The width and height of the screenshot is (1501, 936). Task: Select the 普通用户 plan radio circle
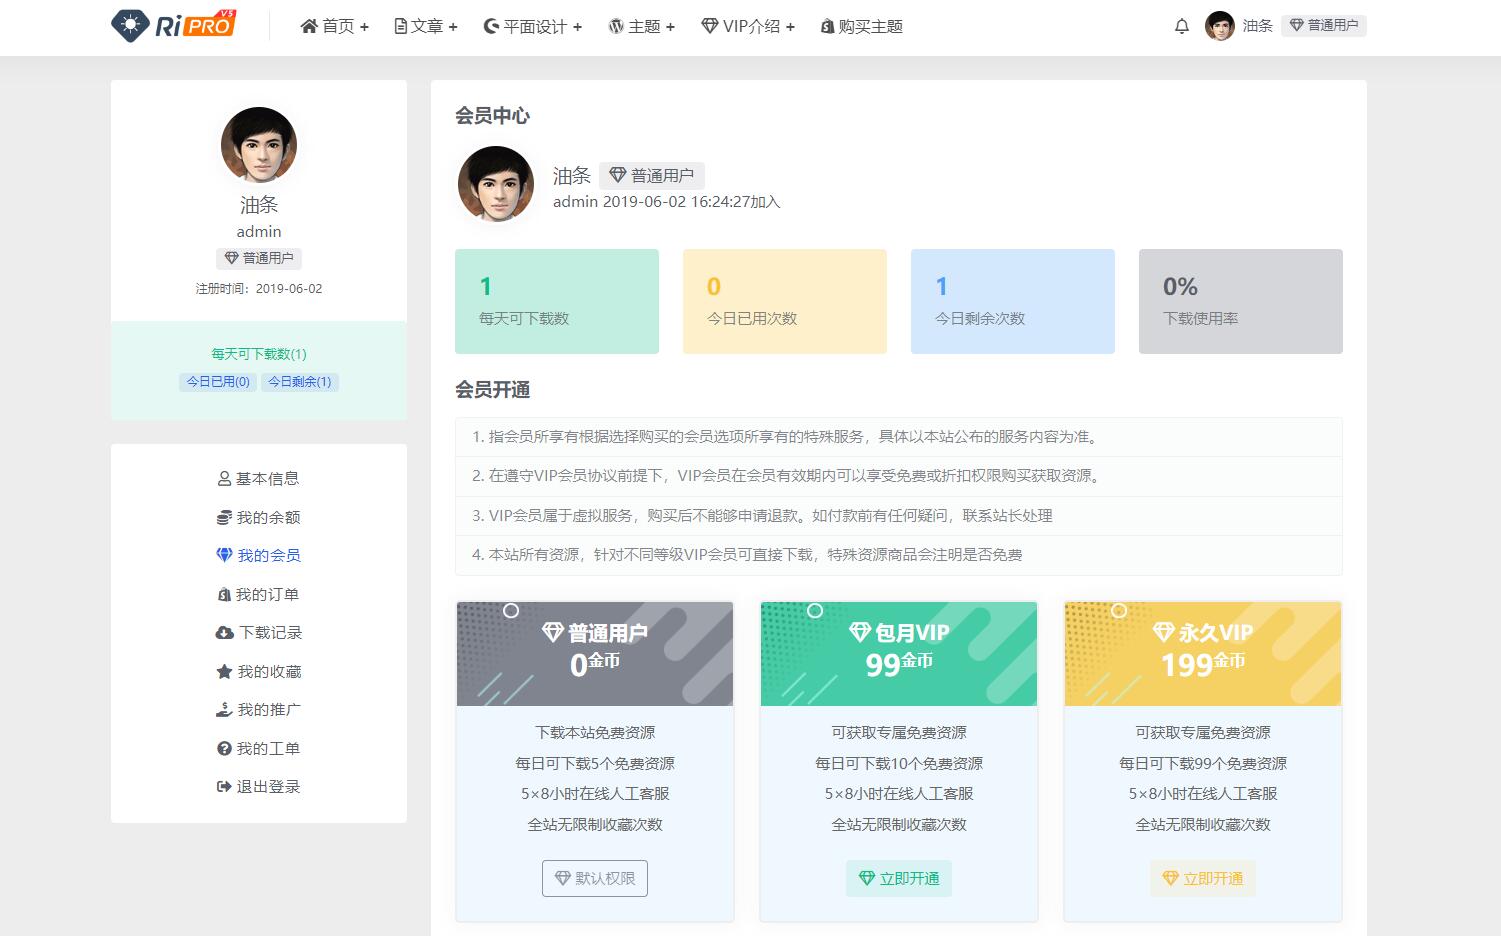(x=511, y=610)
